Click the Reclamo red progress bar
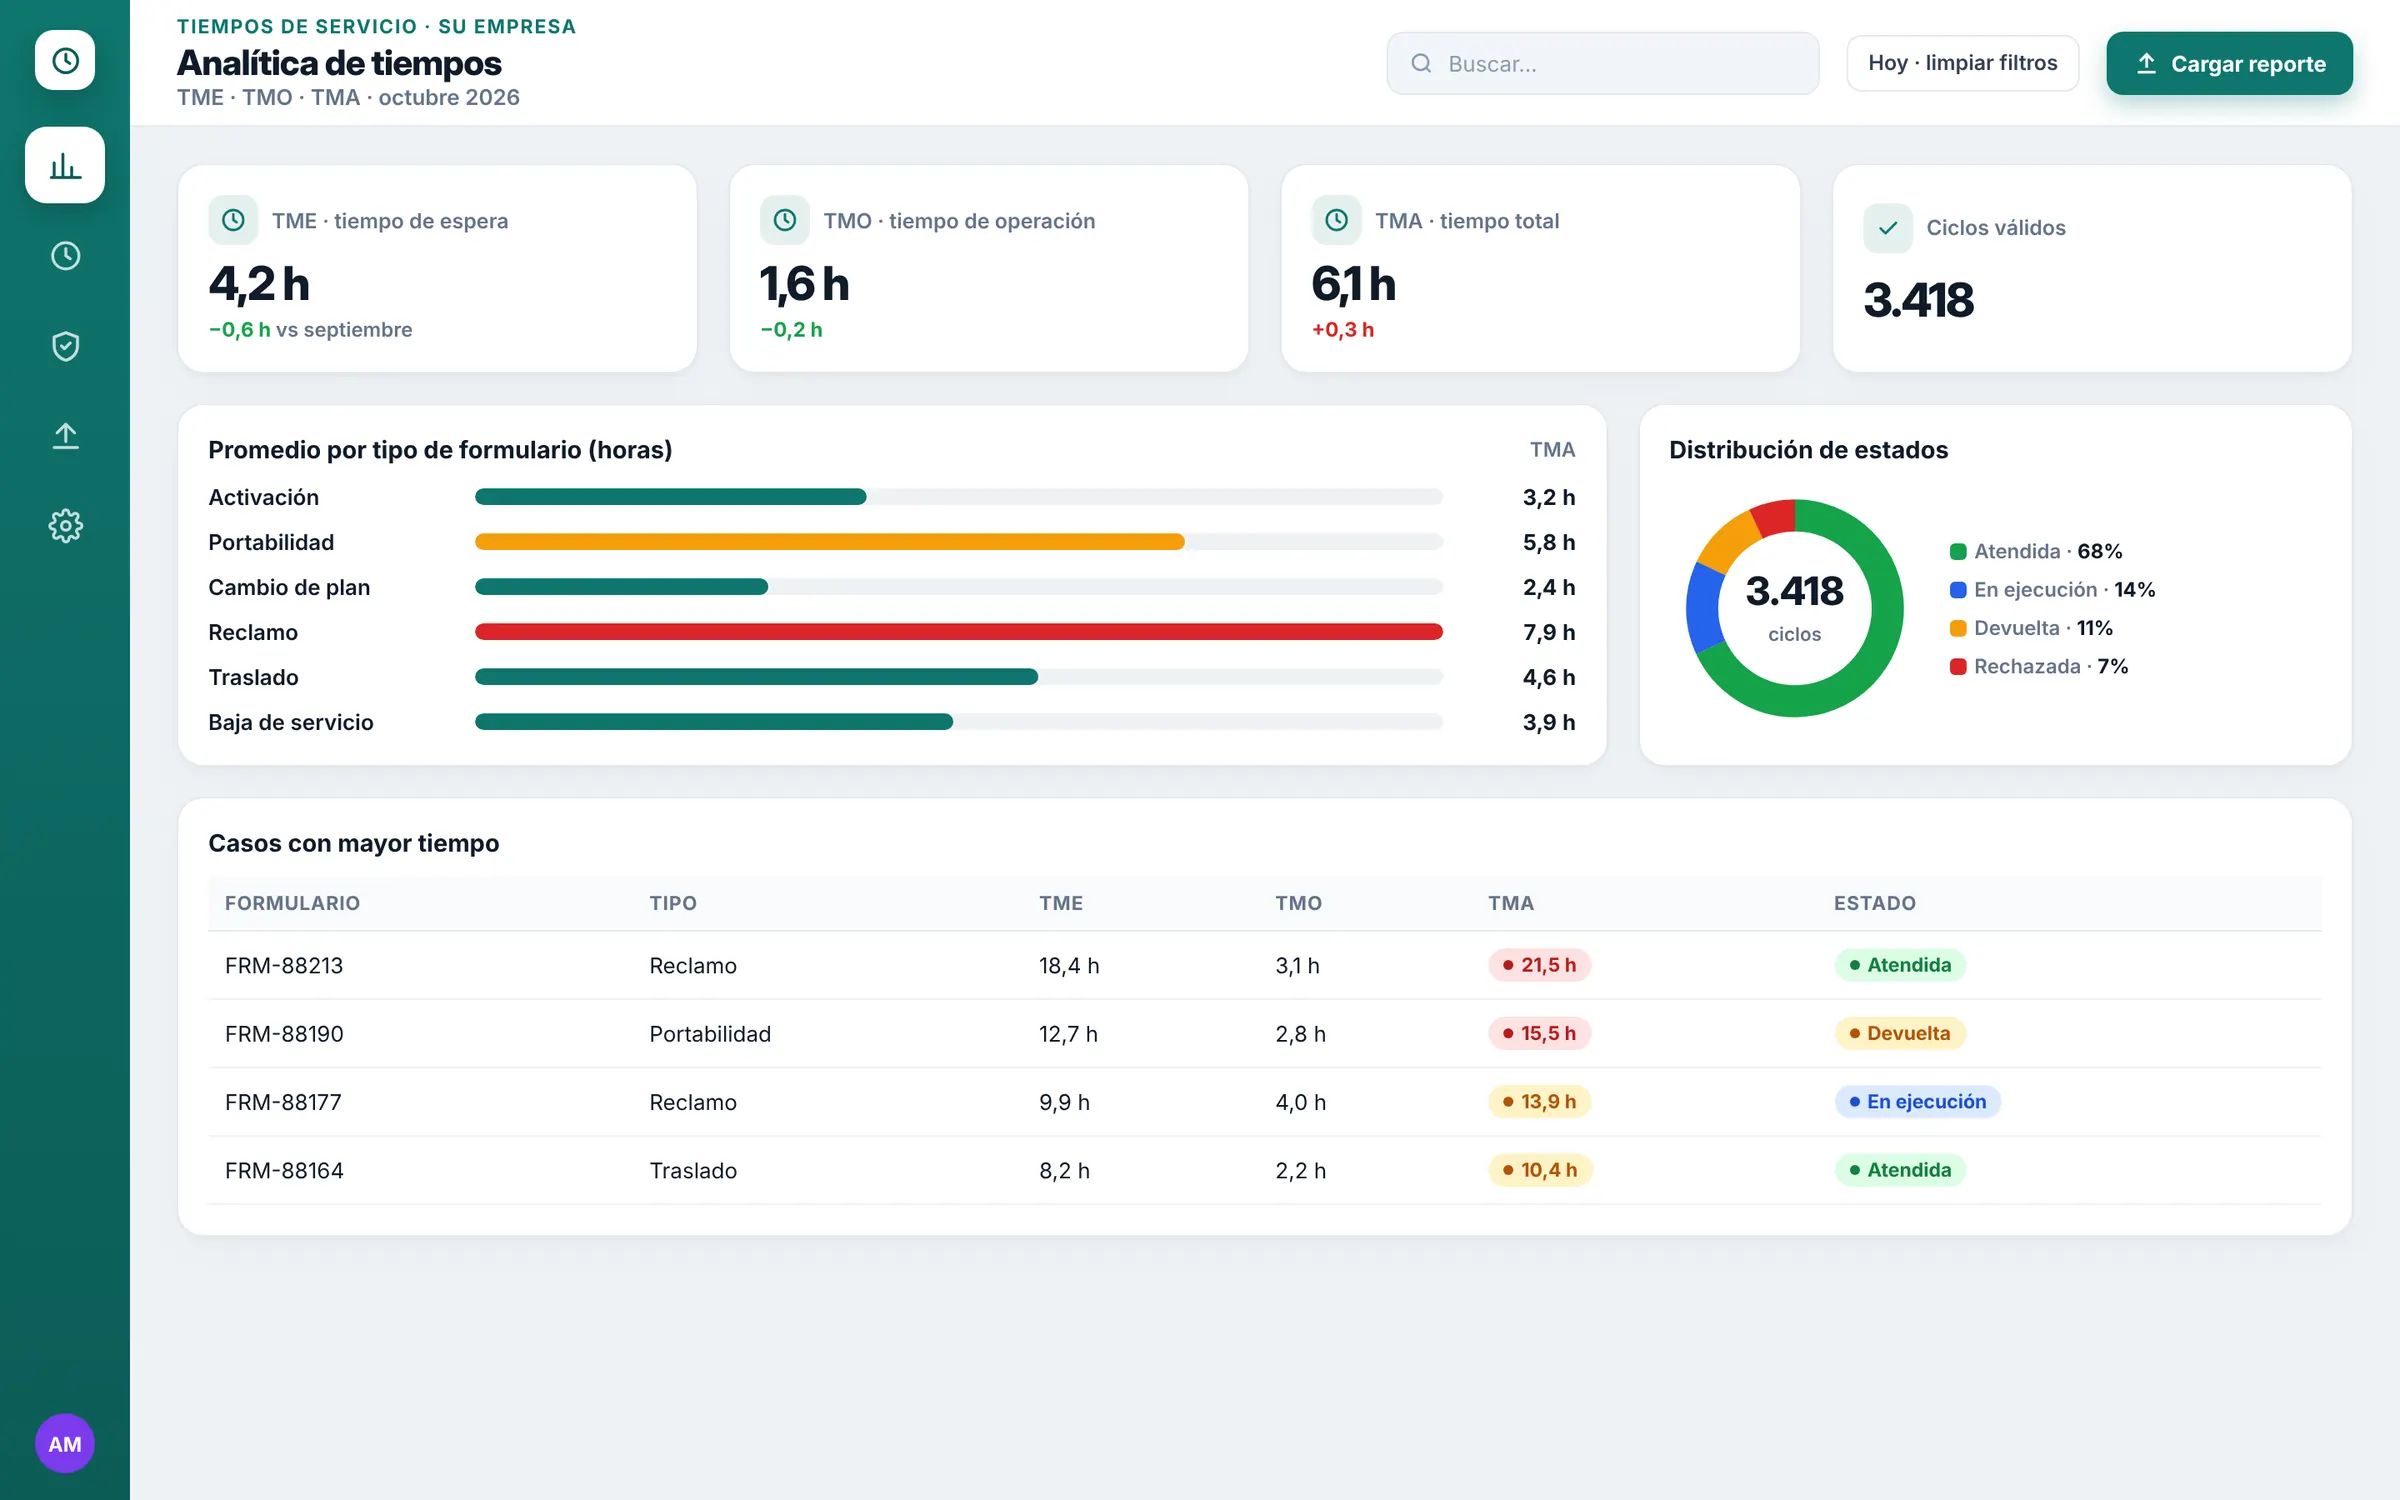This screenshot has height=1500, width=2400. coord(958,632)
